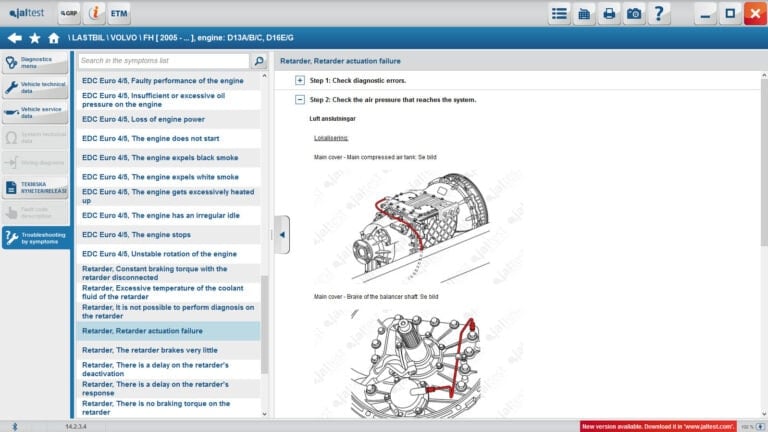Image resolution: width=768 pixels, height=432 pixels.
Task: Select The retarder brakes very little
Action: point(168,350)
